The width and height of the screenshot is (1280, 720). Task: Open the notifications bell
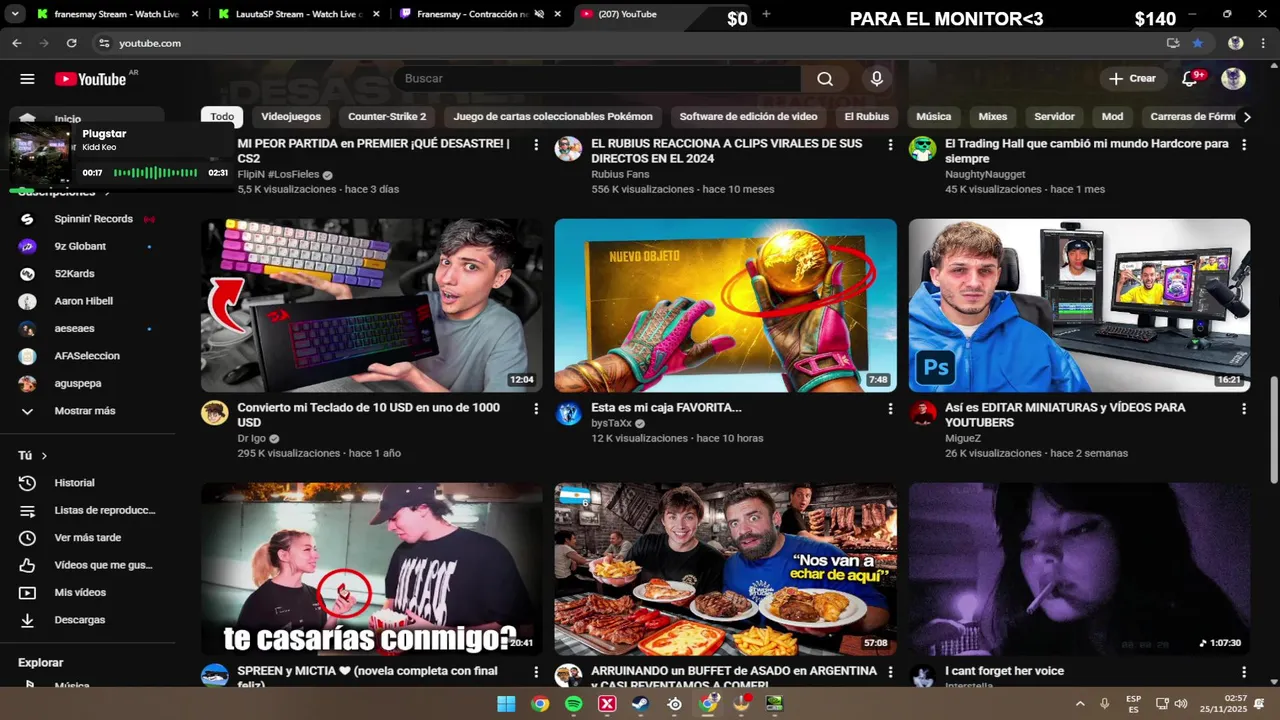1190,79
